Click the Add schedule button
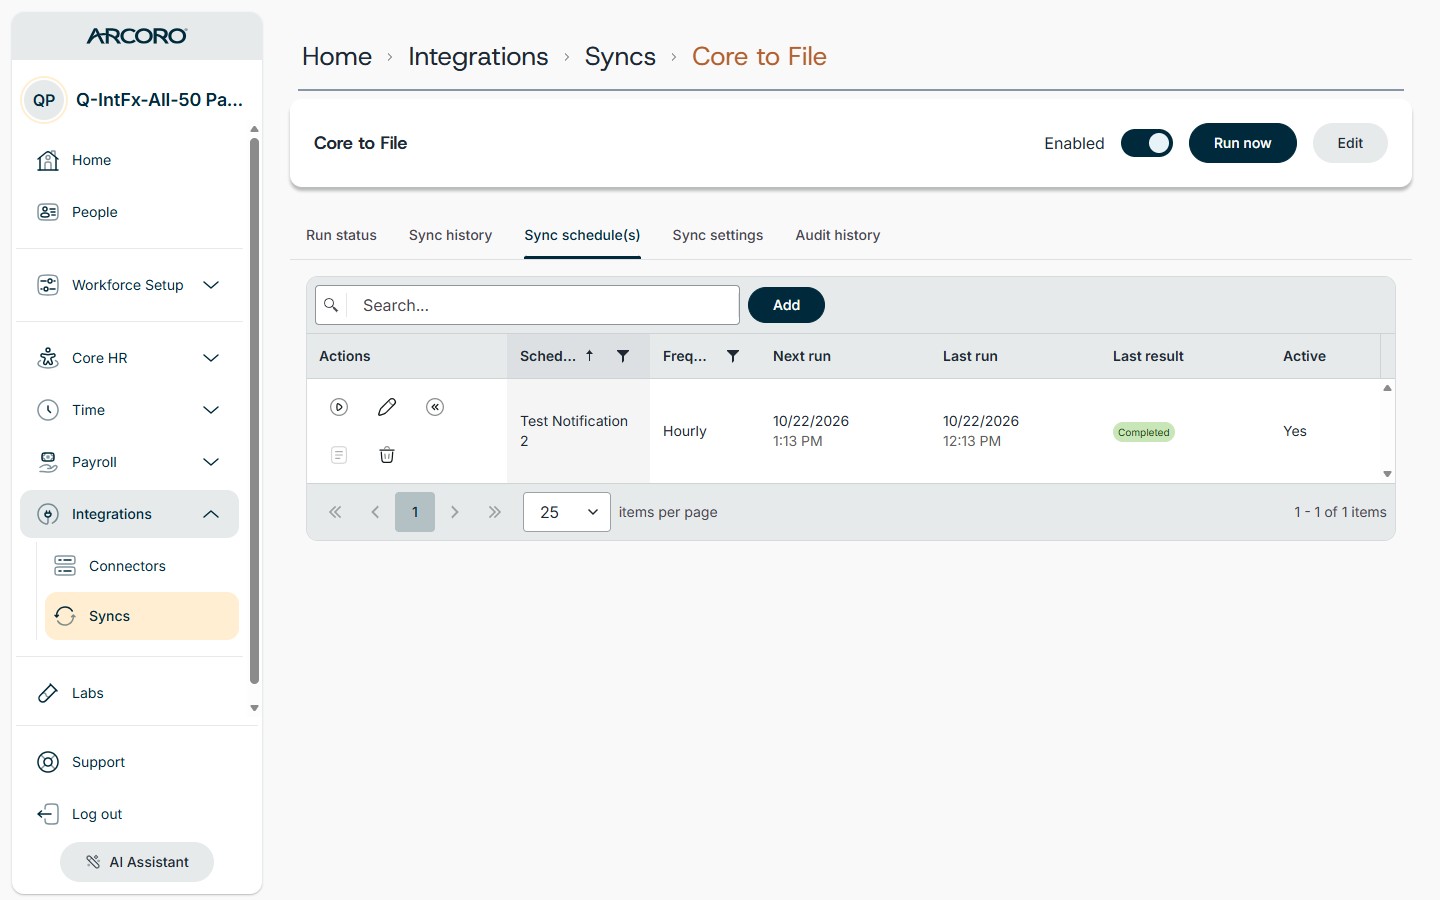 [786, 305]
